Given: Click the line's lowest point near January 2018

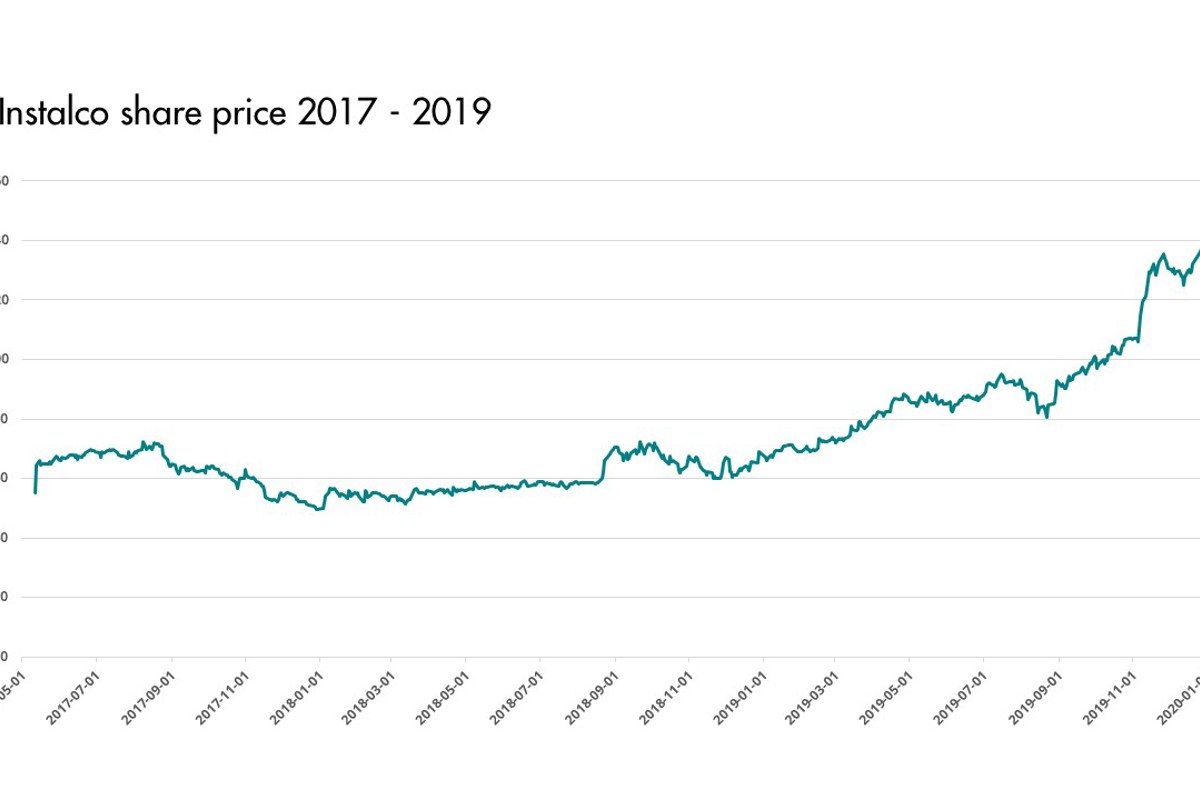Looking at the screenshot, I should click(x=319, y=509).
